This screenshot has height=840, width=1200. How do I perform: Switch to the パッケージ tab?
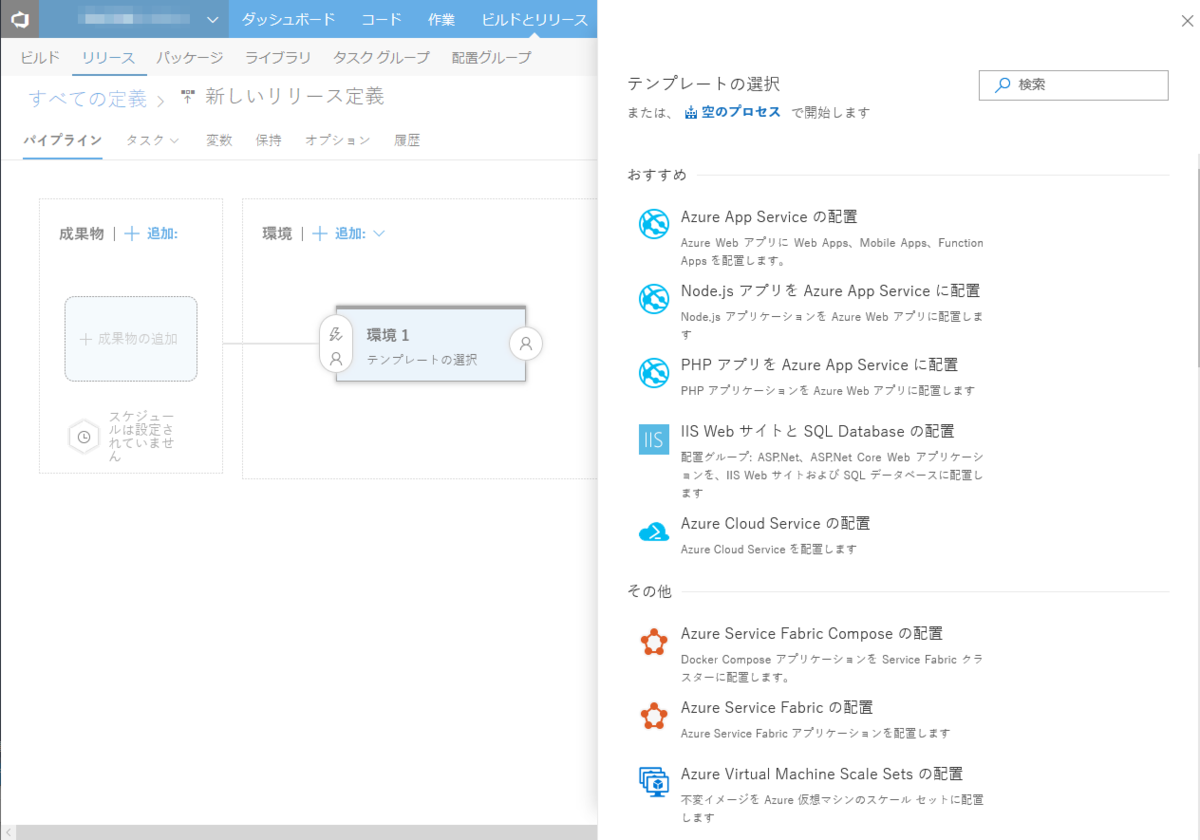point(190,58)
